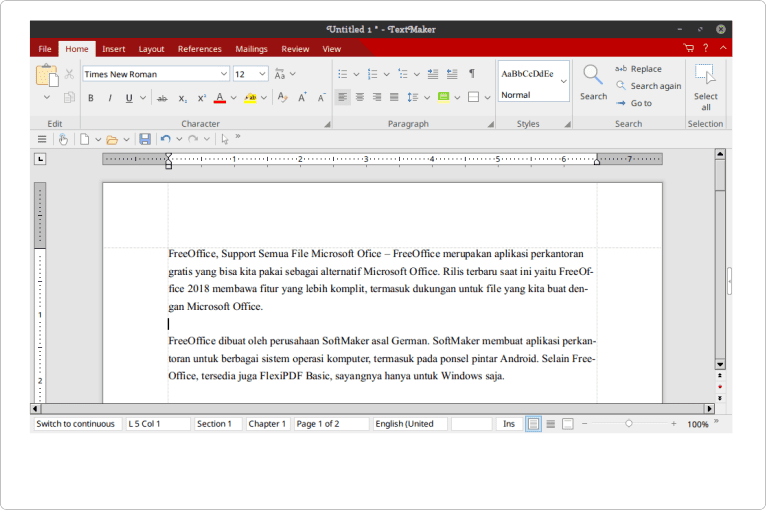Click the Select all icon
The width and height of the screenshot is (766, 510).
click(705, 74)
